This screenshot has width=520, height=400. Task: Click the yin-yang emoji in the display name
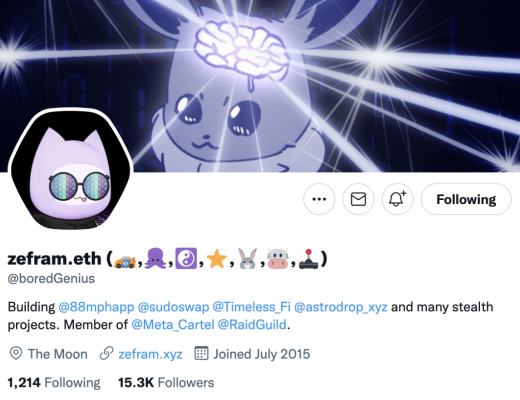tap(186, 258)
